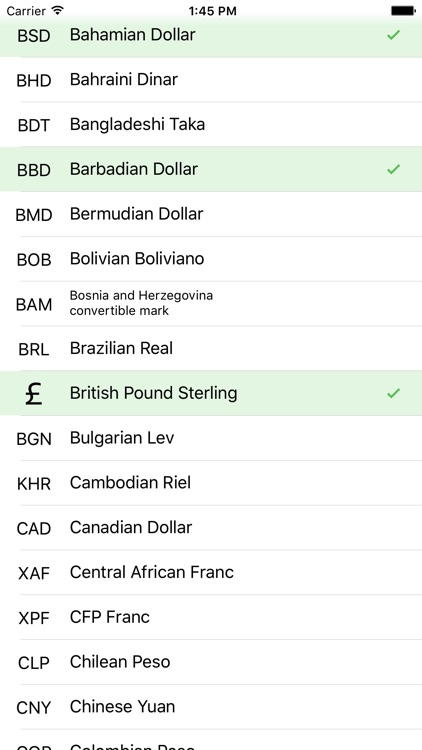The width and height of the screenshot is (422, 750).
Task: Uncheck the Bahamian Dollar checkmark
Action: [393, 35]
